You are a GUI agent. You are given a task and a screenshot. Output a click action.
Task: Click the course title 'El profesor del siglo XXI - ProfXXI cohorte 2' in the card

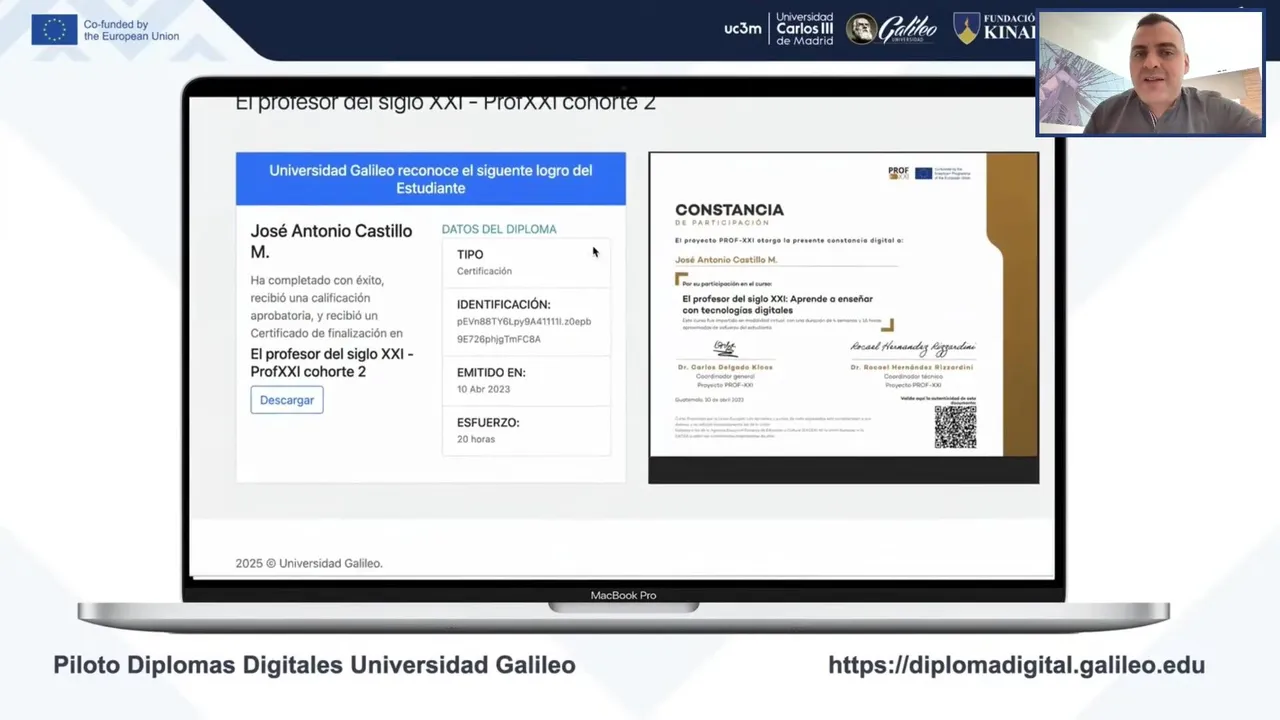331,363
